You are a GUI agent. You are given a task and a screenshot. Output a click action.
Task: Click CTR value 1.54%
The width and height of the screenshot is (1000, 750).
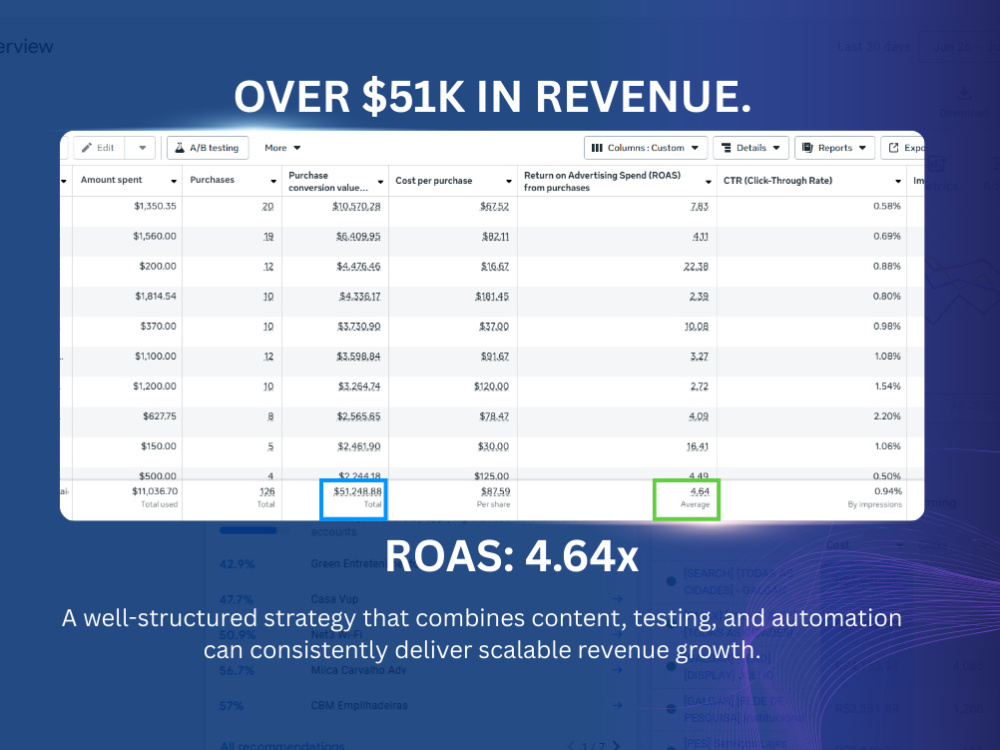pos(887,386)
